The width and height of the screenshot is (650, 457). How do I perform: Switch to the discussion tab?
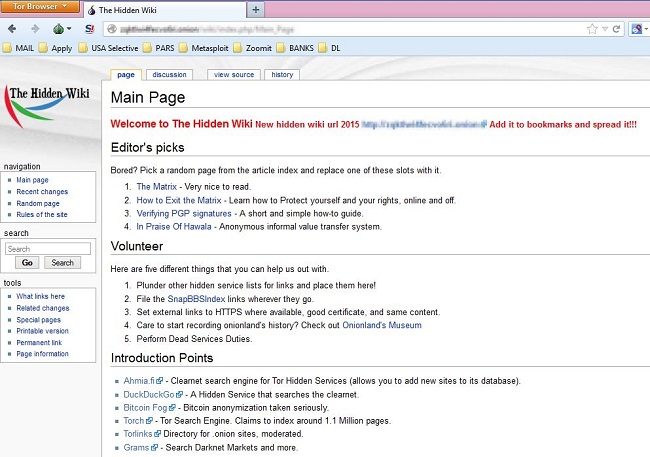[x=169, y=75]
